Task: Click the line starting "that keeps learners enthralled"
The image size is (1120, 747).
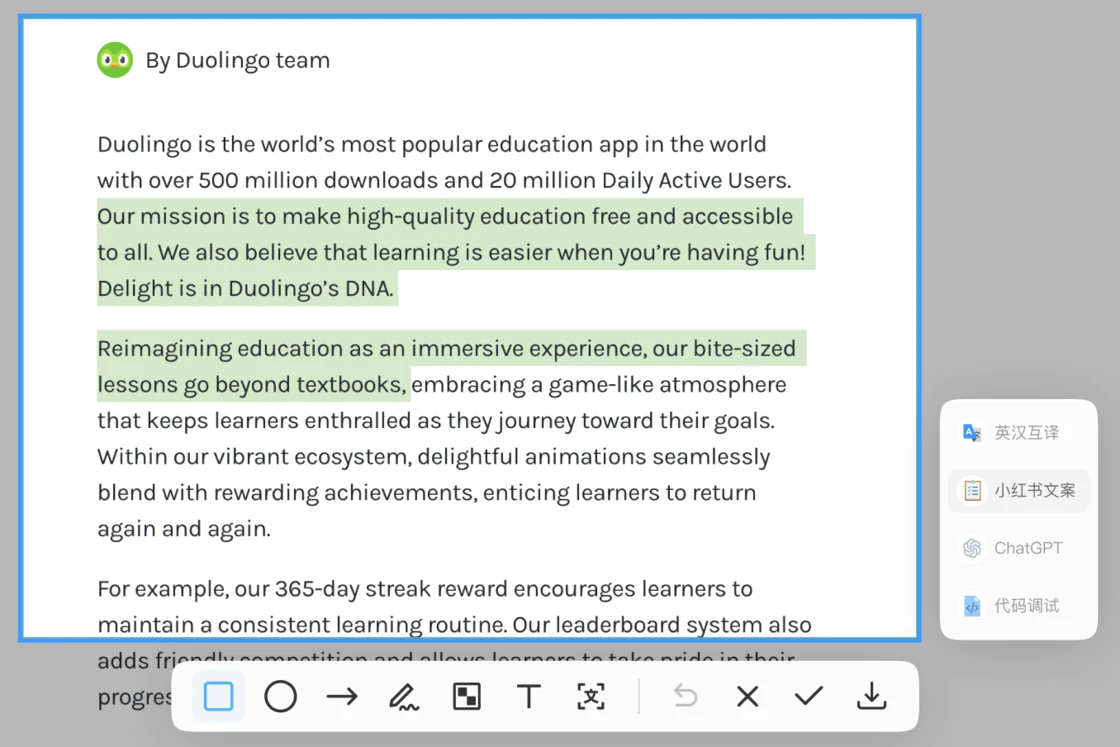Action: pos(436,421)
